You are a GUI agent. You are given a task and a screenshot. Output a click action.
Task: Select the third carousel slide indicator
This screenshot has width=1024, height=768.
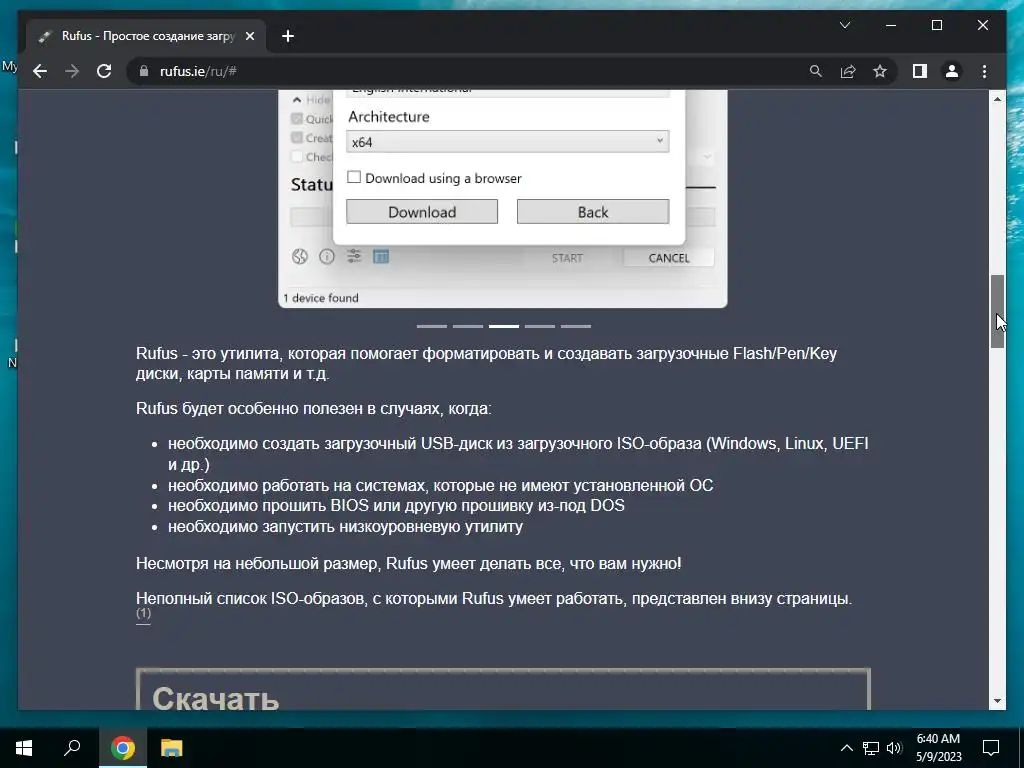click(504, 326)
